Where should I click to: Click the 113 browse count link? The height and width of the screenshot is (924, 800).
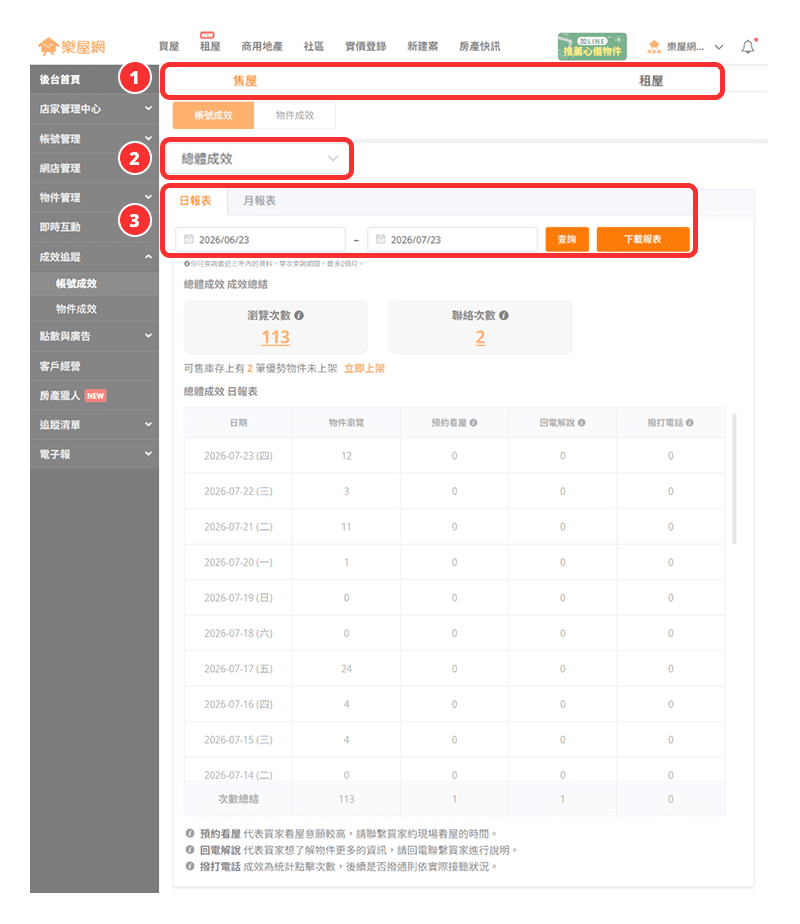coord(275,337)
